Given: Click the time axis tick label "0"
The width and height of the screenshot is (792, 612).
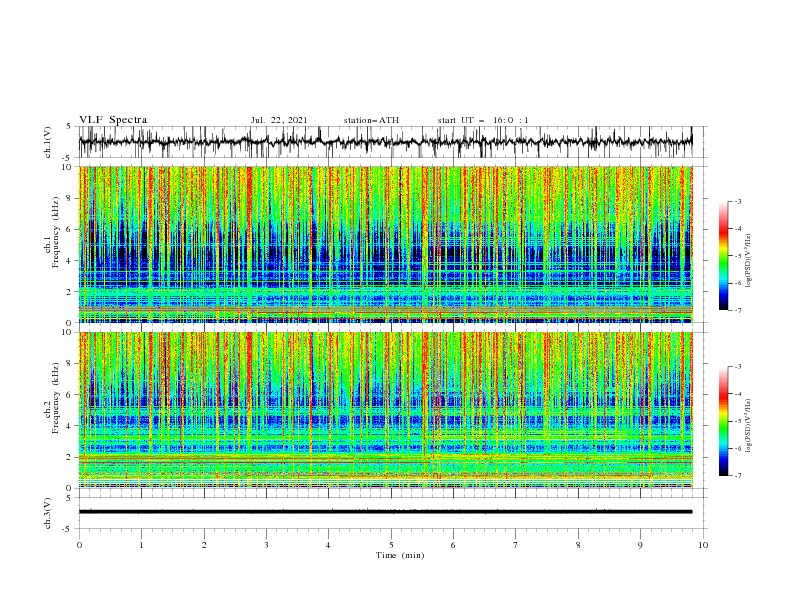Looking at the screenshot, I should (x=79, y=545).
